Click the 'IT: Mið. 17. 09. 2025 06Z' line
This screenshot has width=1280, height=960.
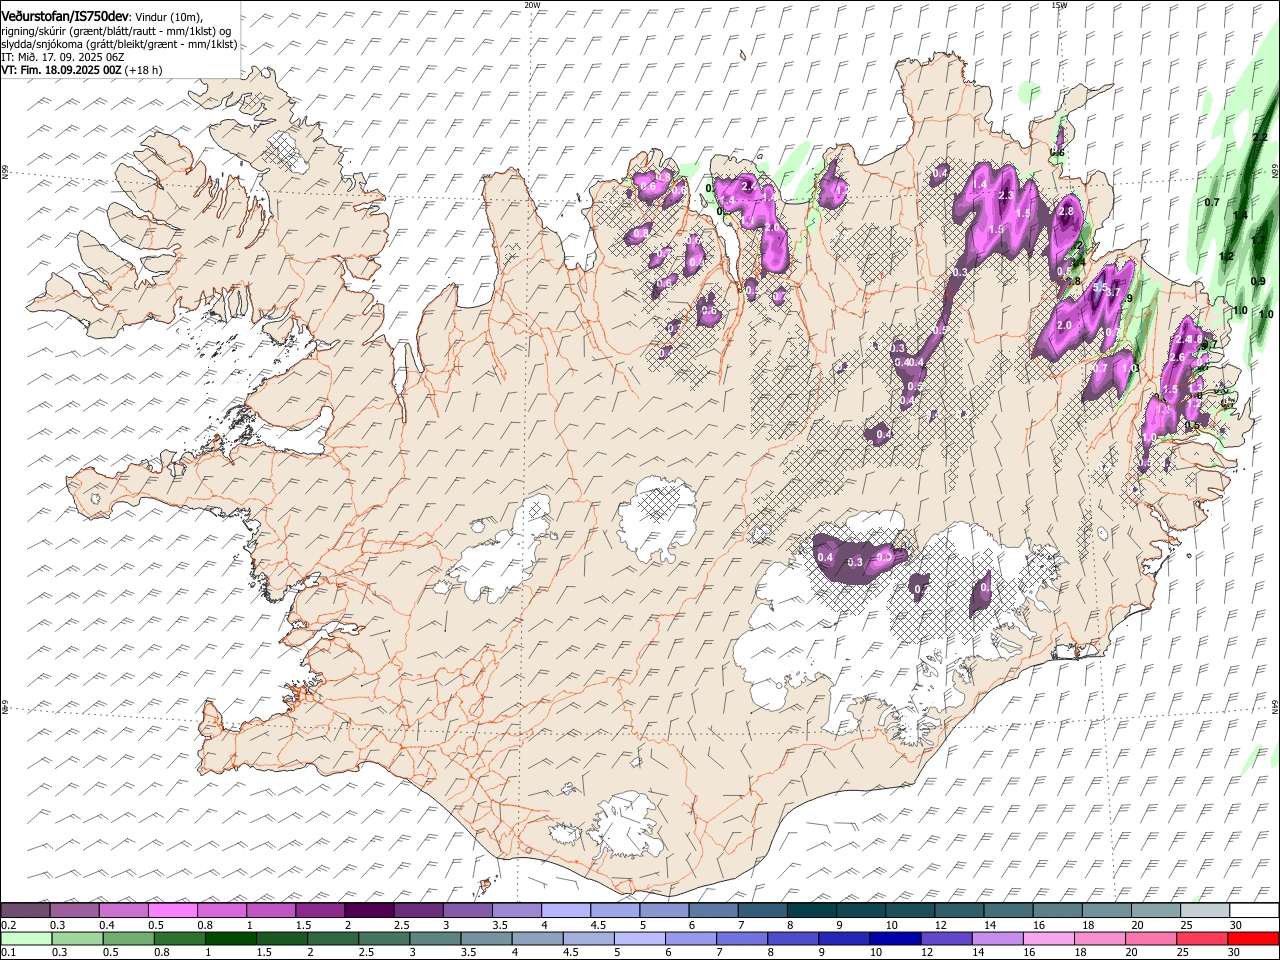pyautogui.click(x=62, y=58)
